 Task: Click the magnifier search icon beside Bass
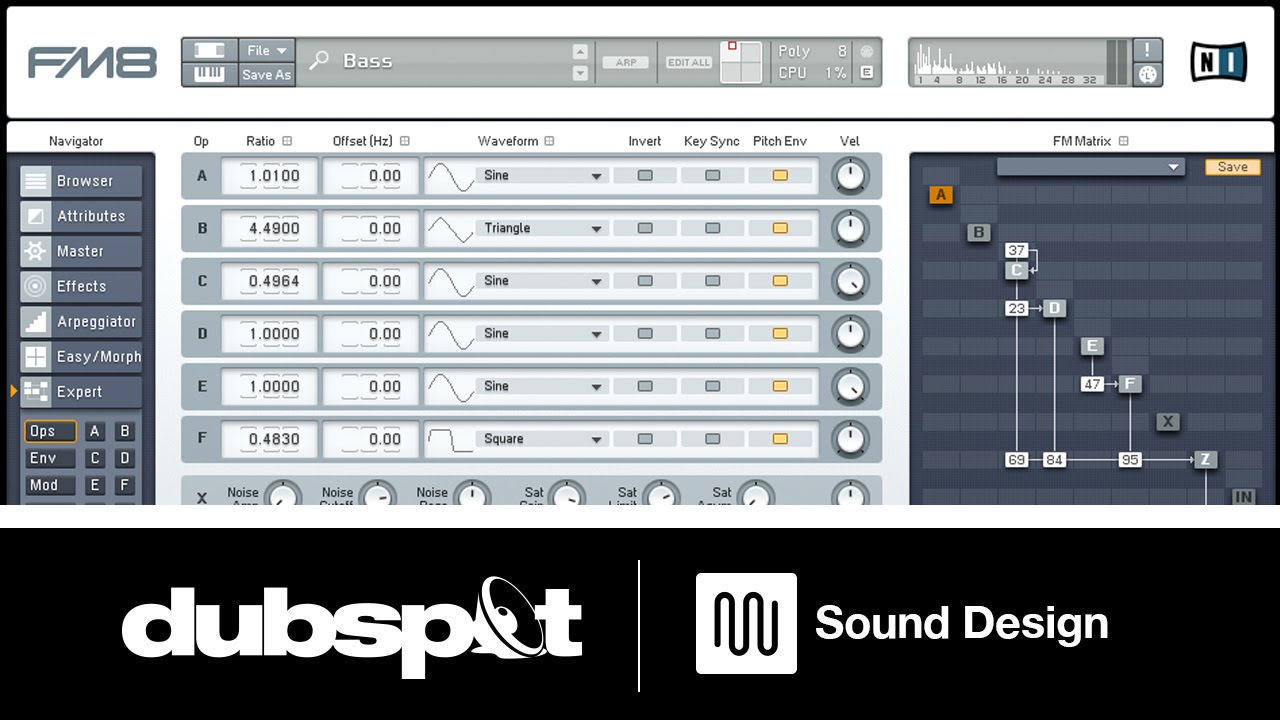click(319, 61)
